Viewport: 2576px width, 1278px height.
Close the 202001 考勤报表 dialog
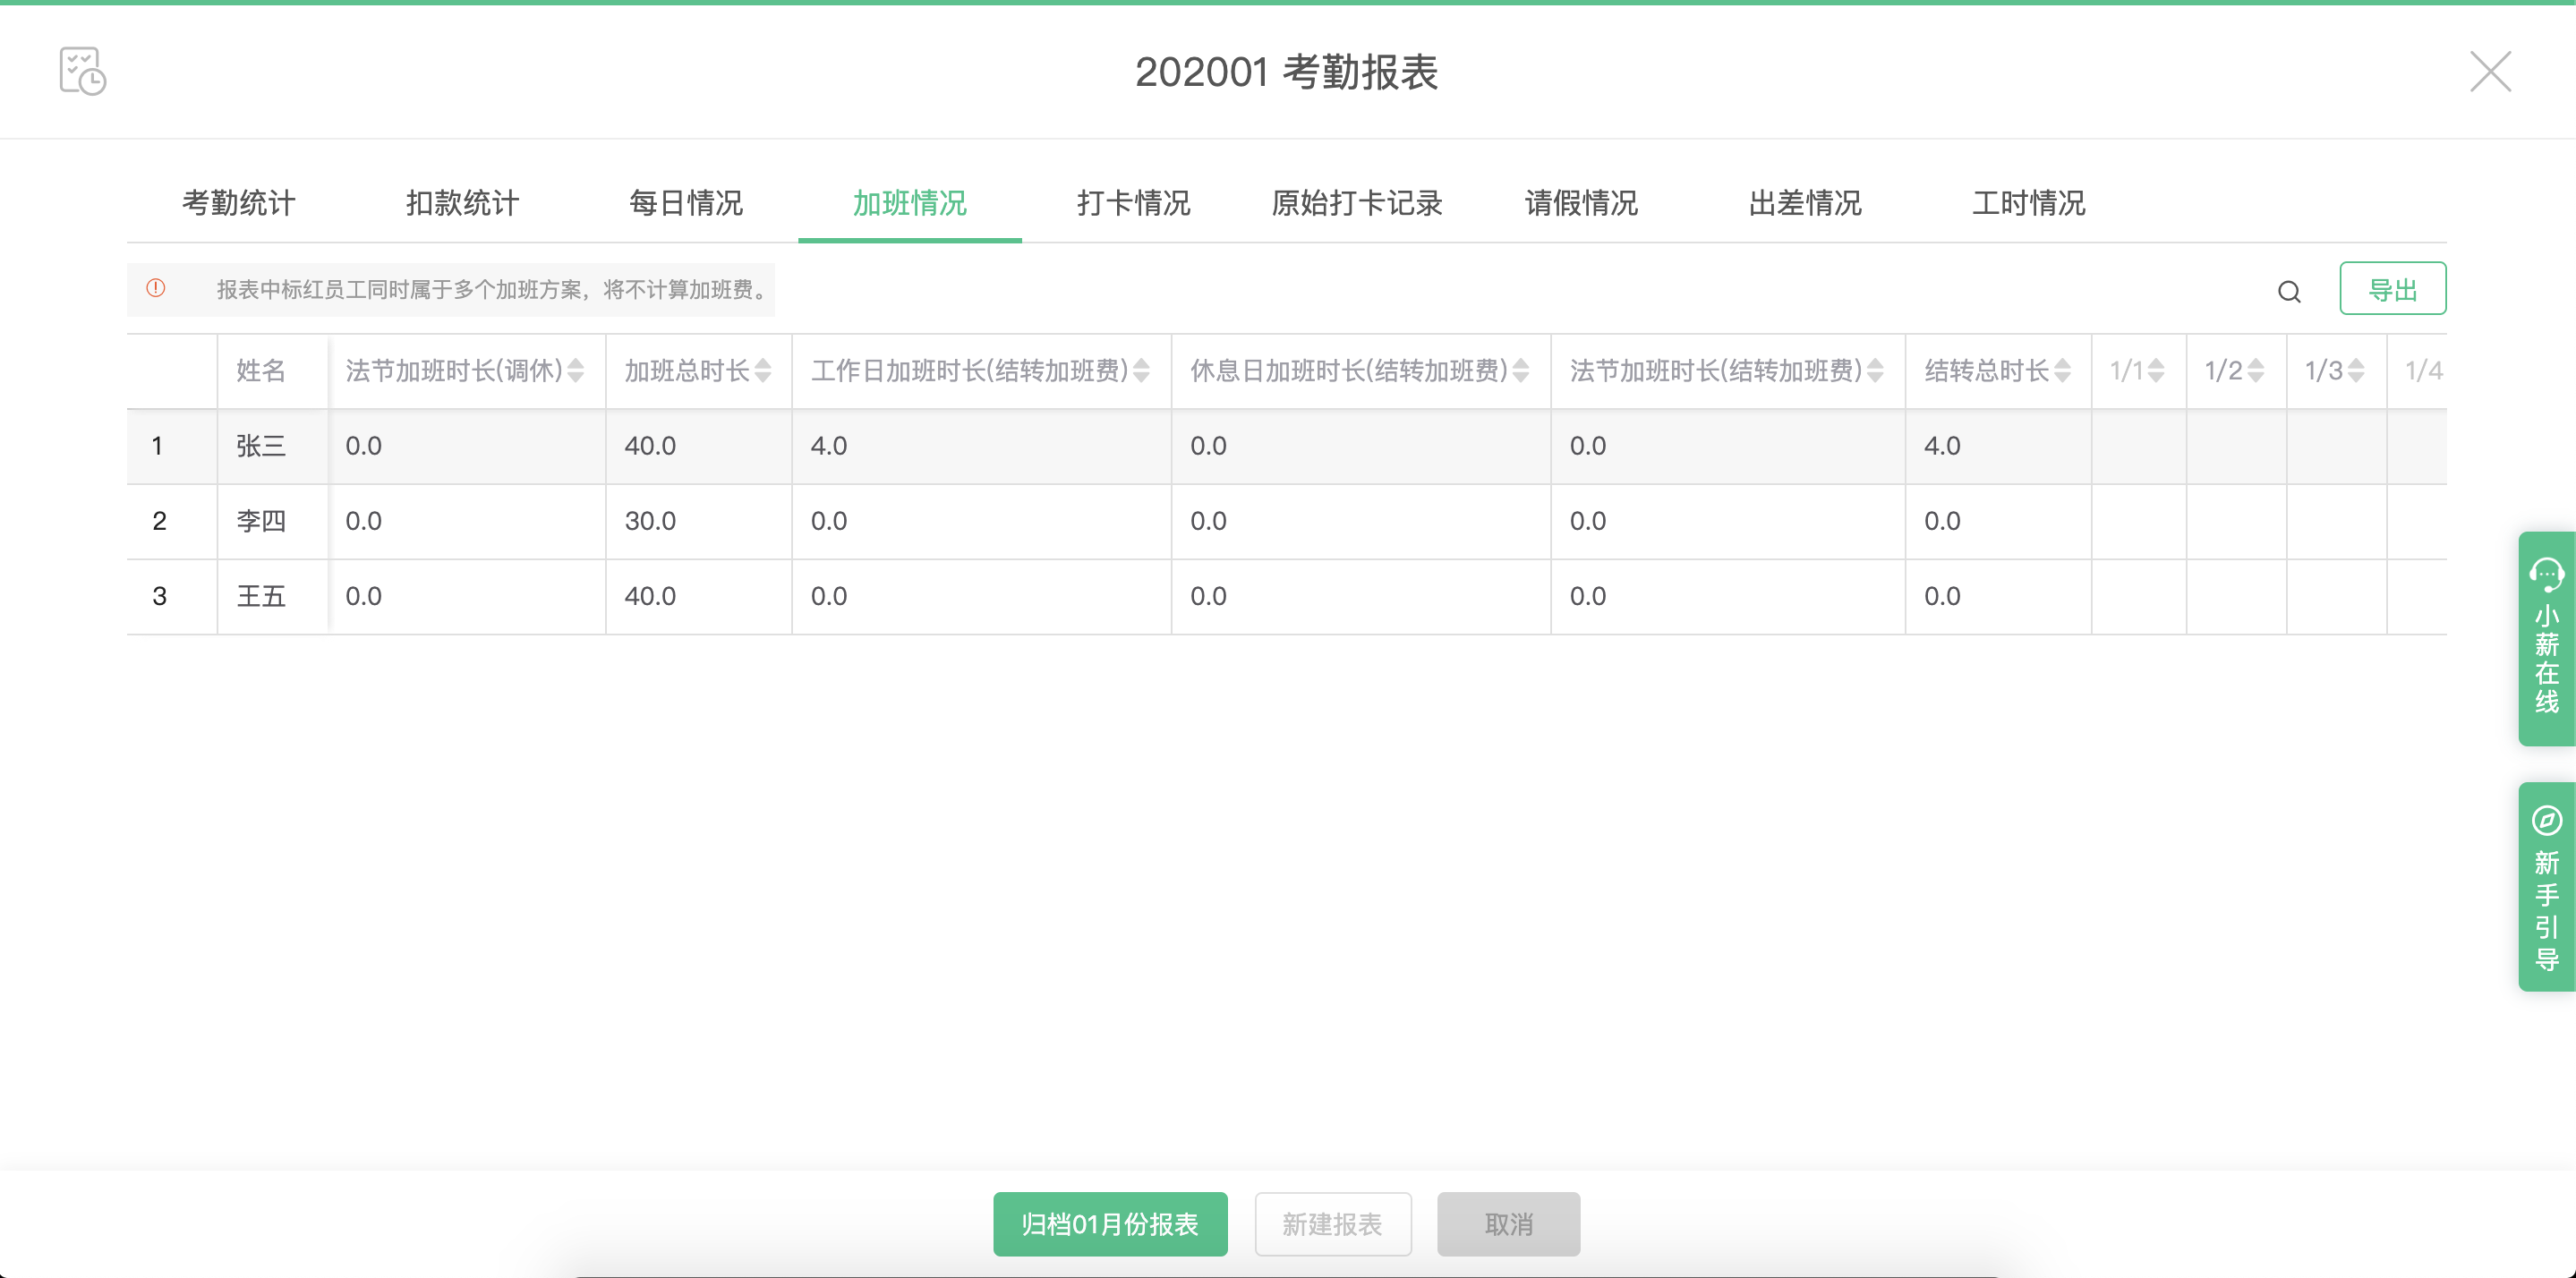click(2490, 71)
